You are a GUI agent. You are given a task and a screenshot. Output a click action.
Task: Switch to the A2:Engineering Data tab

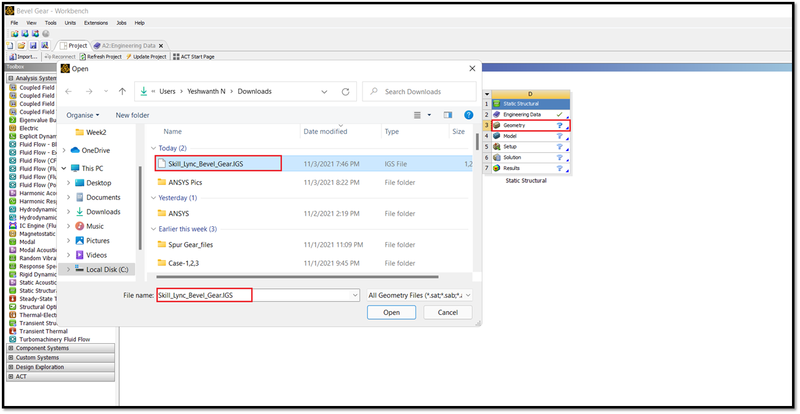(x=128, y=45)
